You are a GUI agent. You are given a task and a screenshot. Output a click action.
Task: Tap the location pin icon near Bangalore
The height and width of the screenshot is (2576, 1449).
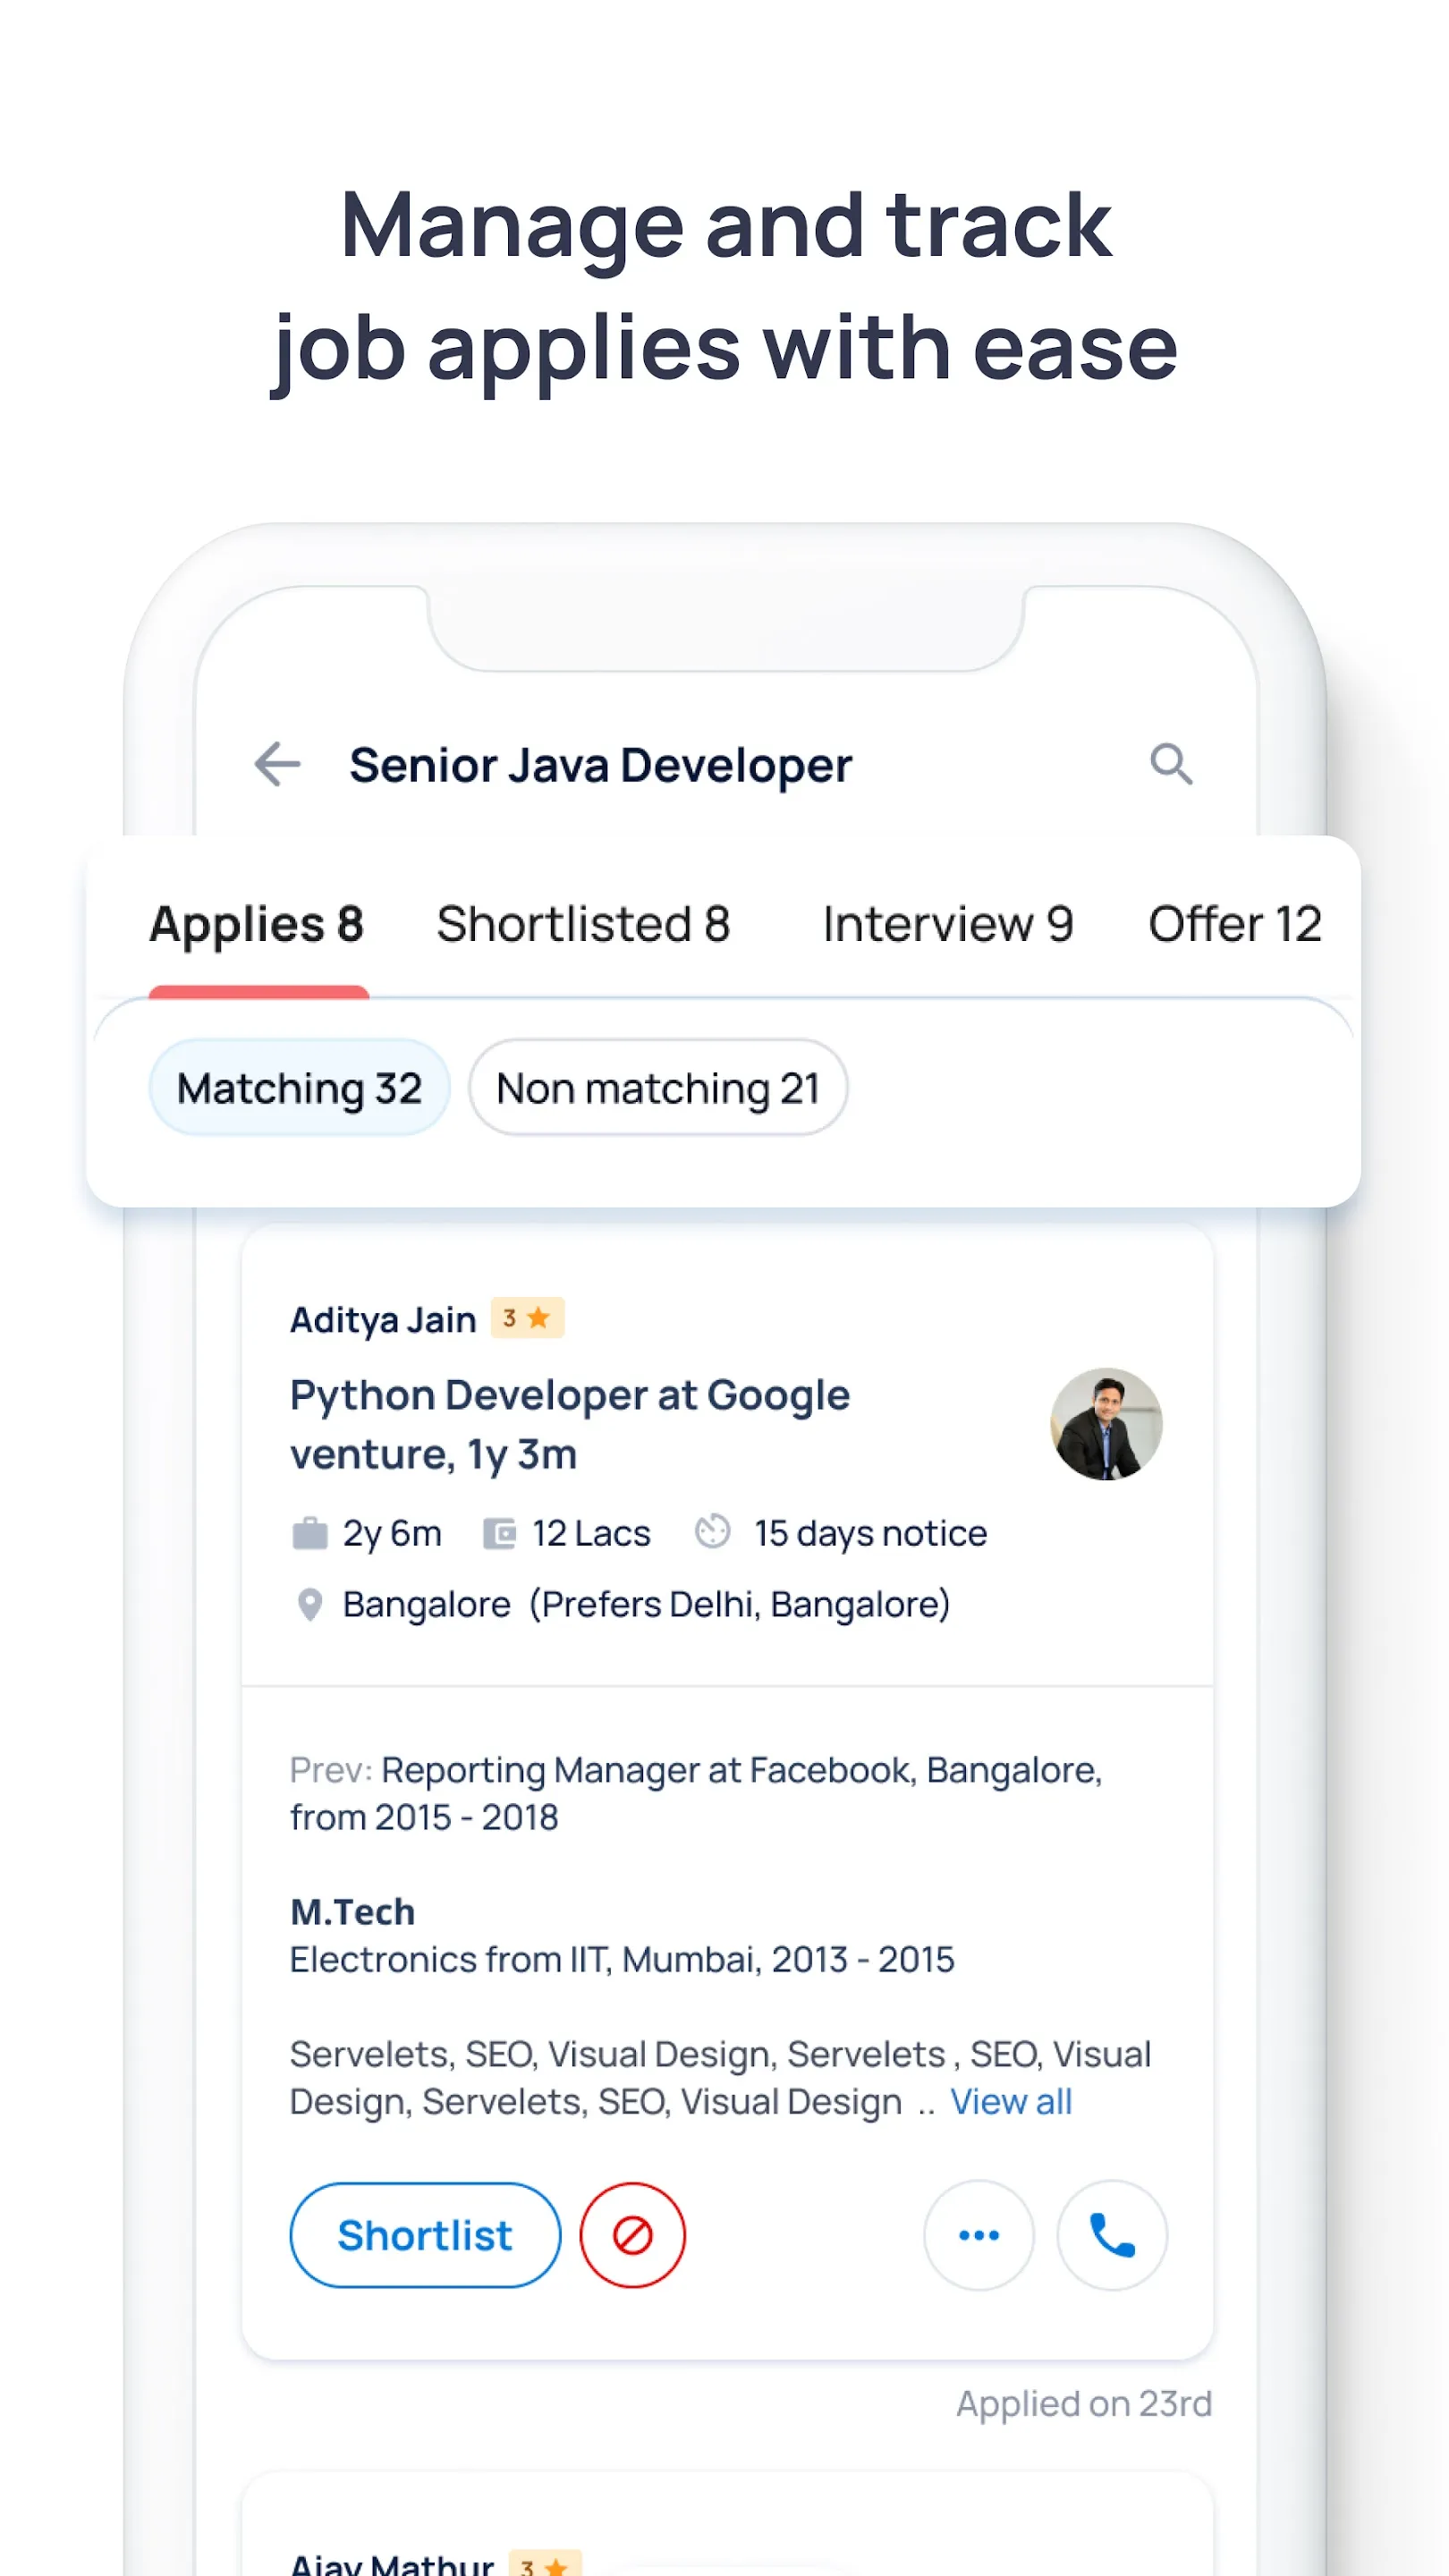(310, 1605)
